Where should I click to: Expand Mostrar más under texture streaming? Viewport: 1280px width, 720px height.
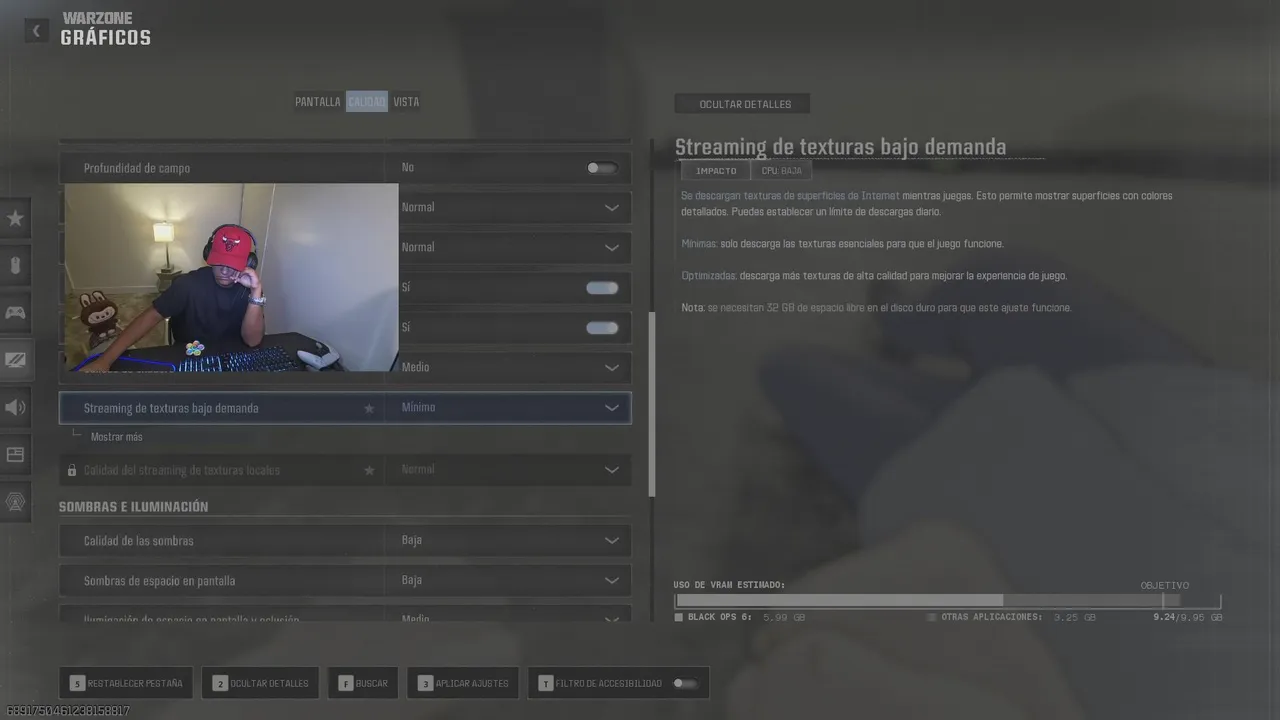116,437
